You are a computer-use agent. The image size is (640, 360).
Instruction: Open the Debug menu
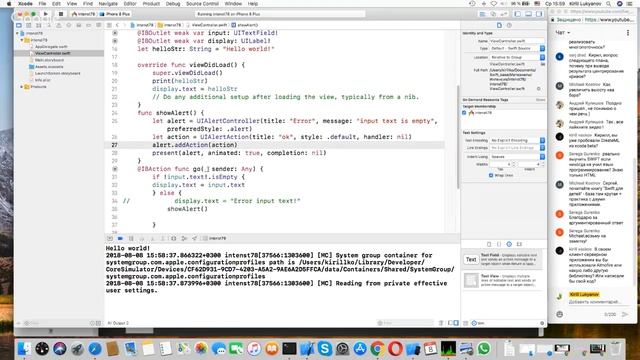pos(173,4)
